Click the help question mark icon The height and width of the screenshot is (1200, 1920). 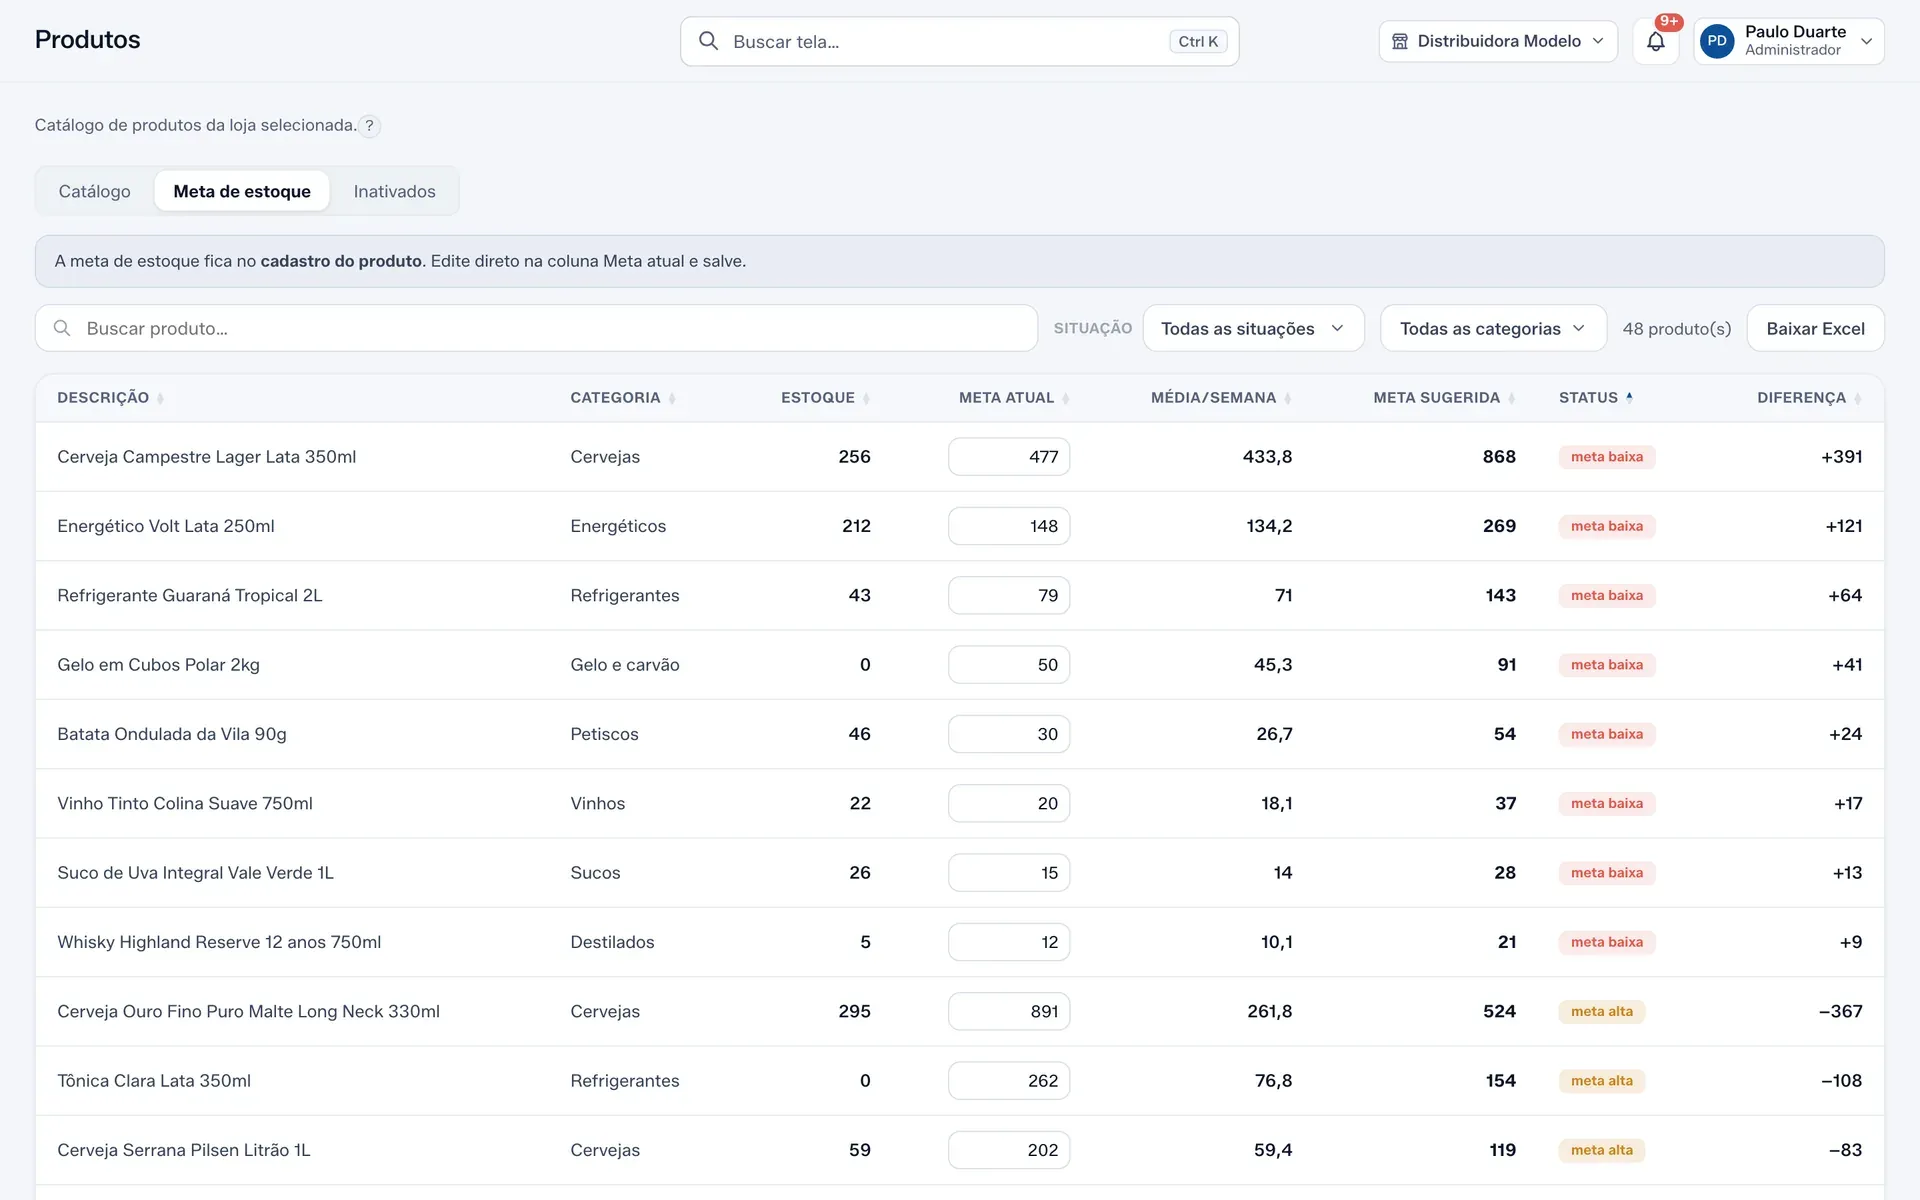tap(370, 126)
